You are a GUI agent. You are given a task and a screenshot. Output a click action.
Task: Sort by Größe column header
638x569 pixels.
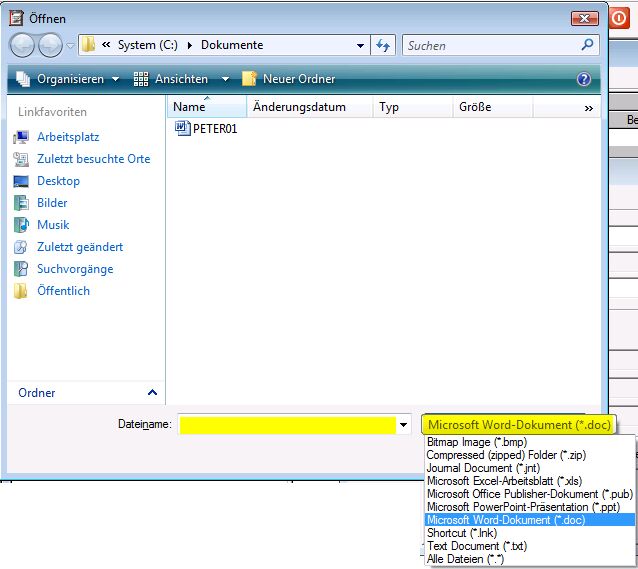(x=493, y=107)
